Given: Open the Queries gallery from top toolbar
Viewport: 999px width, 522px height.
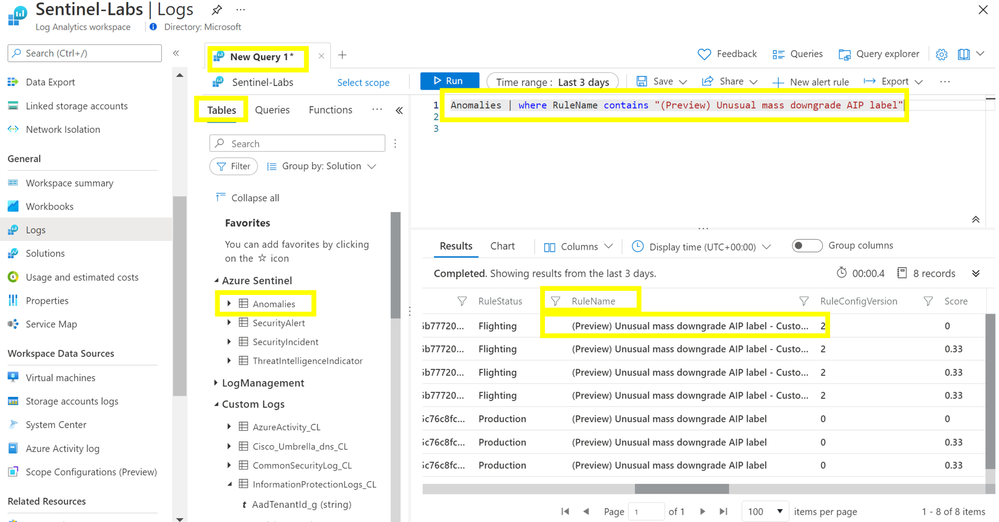Looking at the screenshot, I should tap(797, 54).
